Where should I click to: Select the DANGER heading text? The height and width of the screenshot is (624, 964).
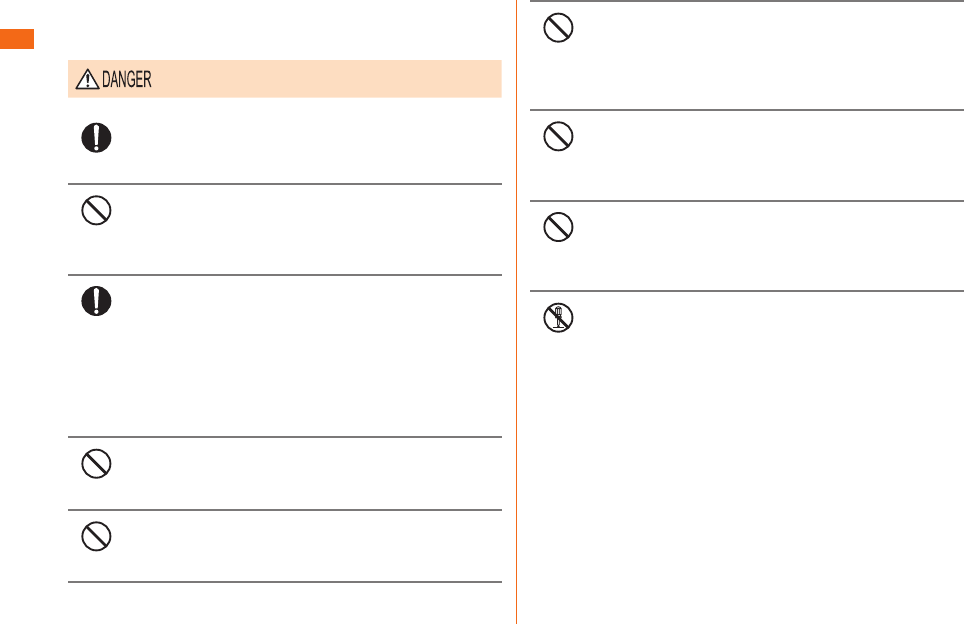point(127,79)
